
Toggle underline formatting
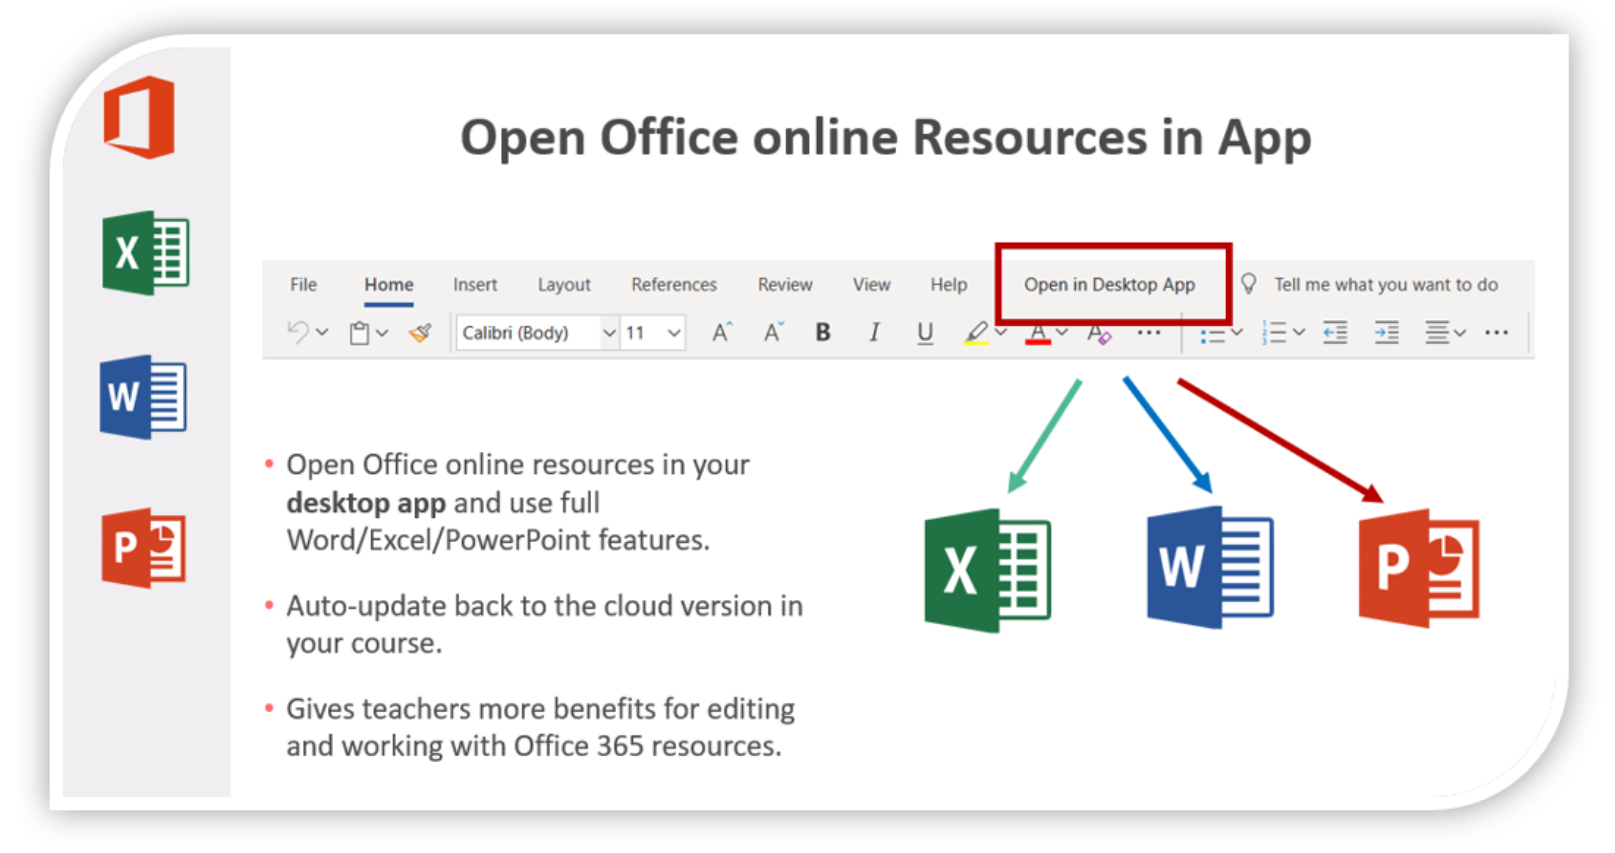[925, 333]
